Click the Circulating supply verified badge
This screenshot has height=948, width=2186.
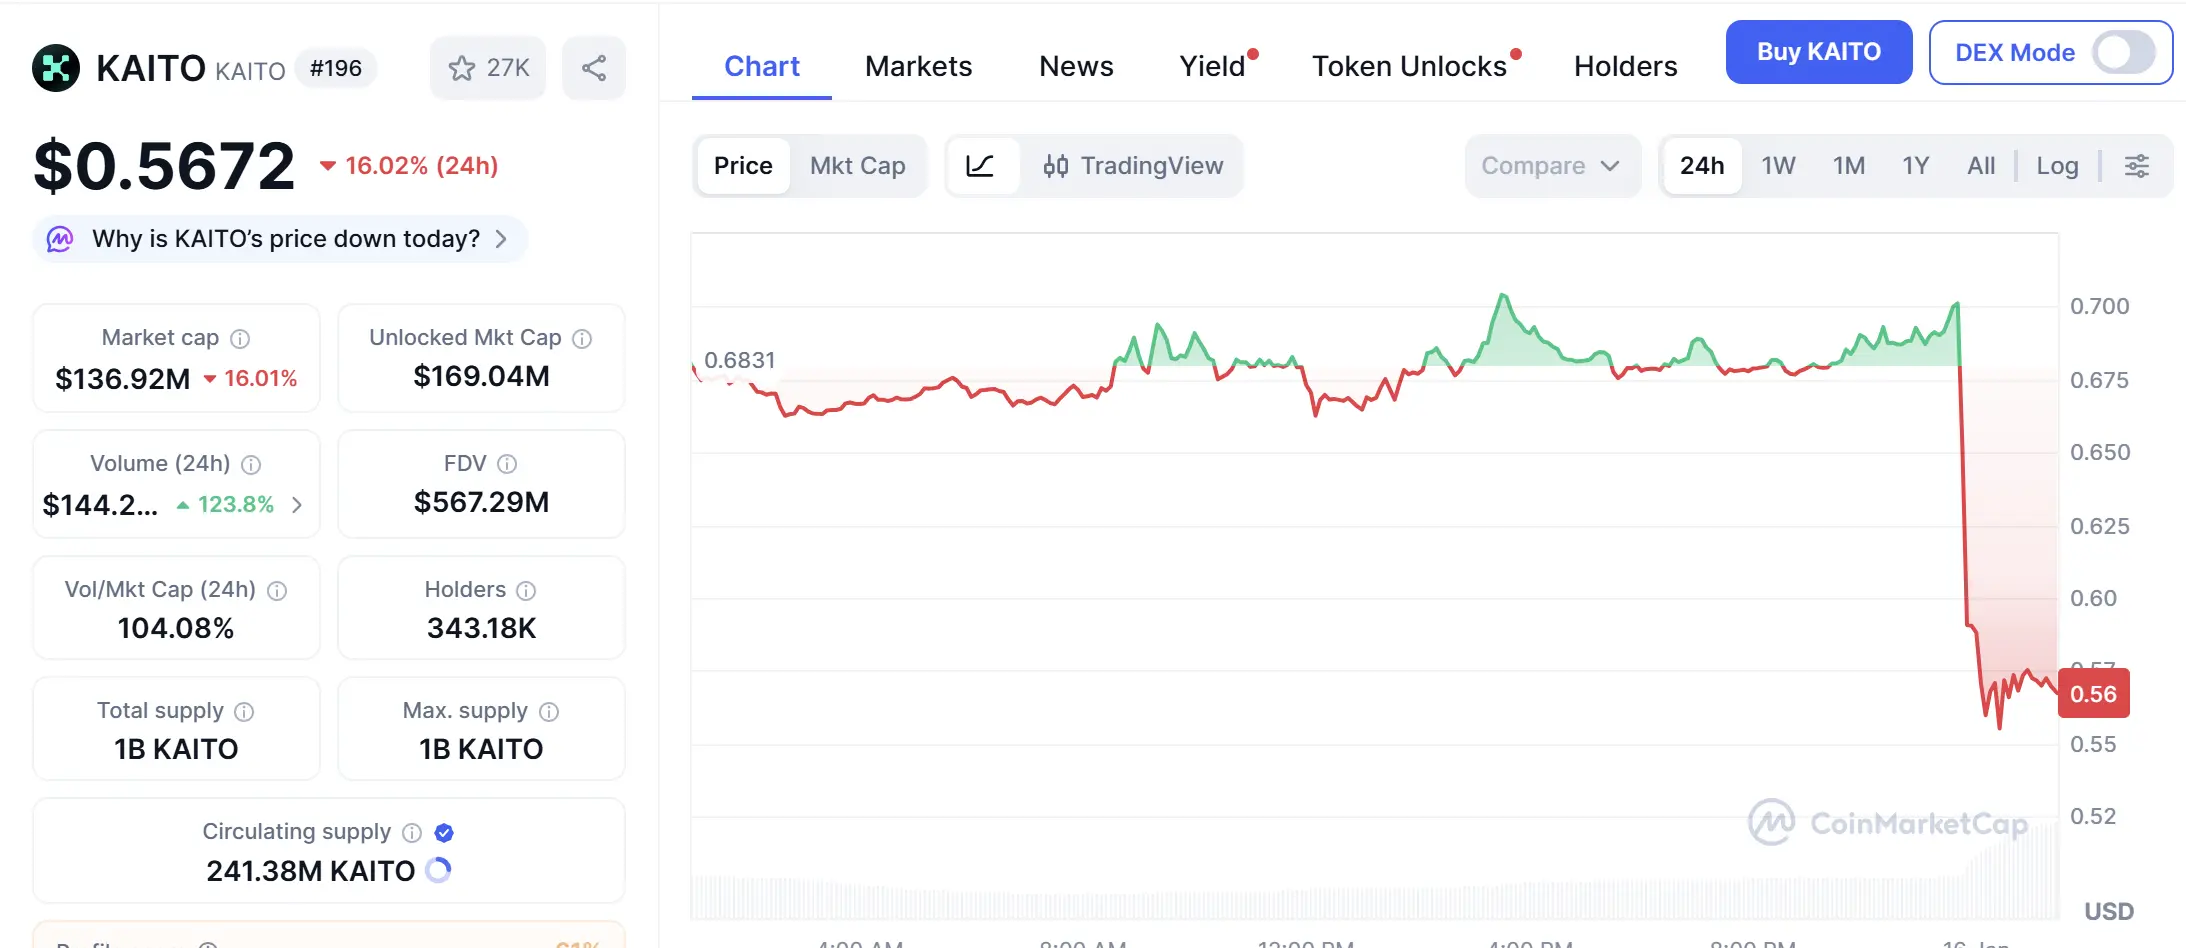pos(445,833)
